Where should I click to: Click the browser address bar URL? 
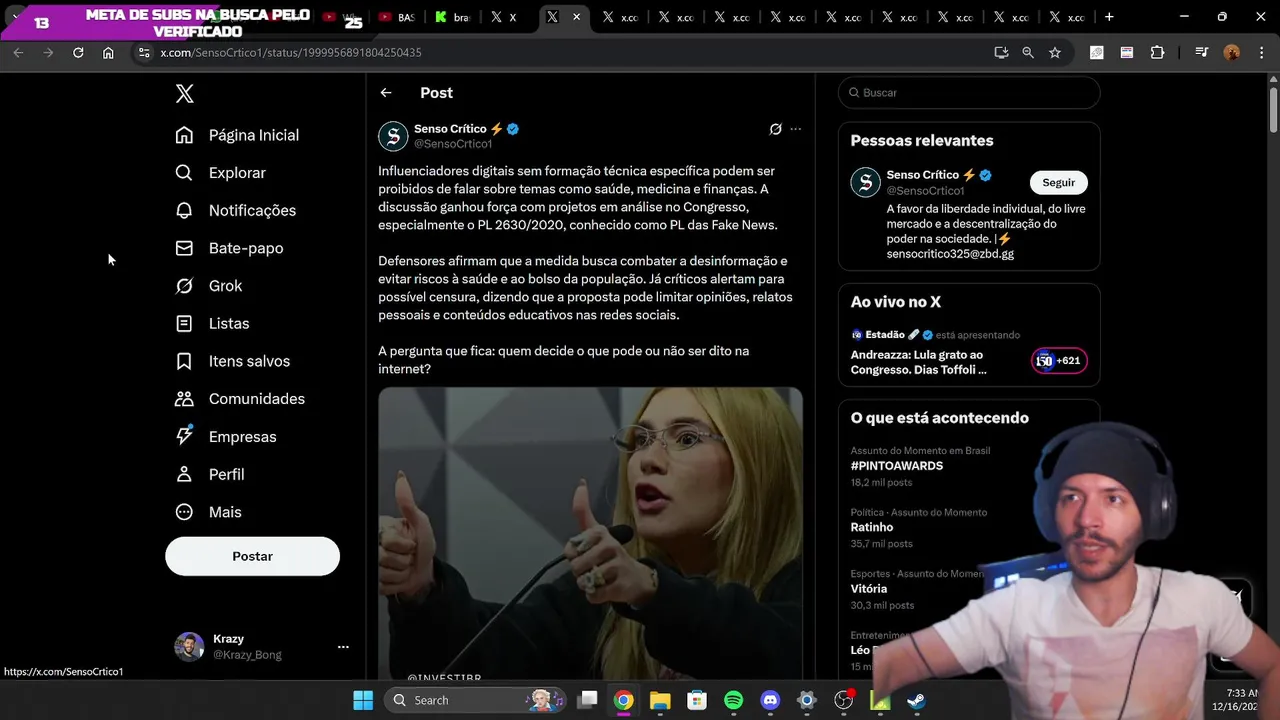point(291,52)
